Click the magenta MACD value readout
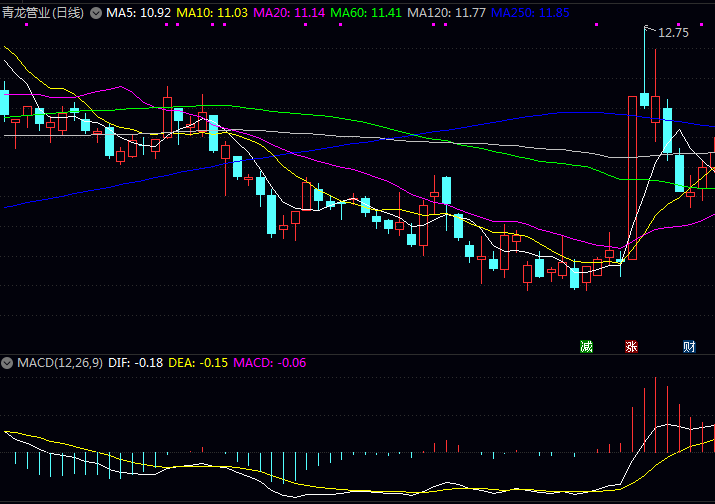Viewport: 715px width, 504px height. coord(269,363)
